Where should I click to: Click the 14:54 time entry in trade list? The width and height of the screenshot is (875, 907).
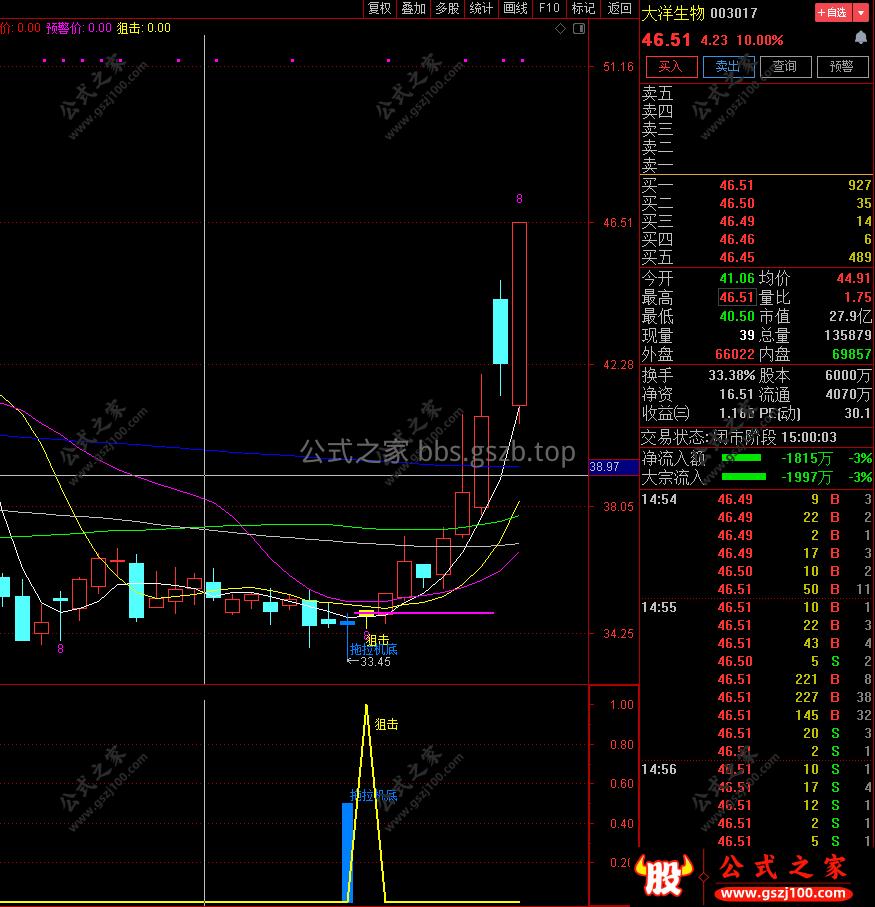659,499
